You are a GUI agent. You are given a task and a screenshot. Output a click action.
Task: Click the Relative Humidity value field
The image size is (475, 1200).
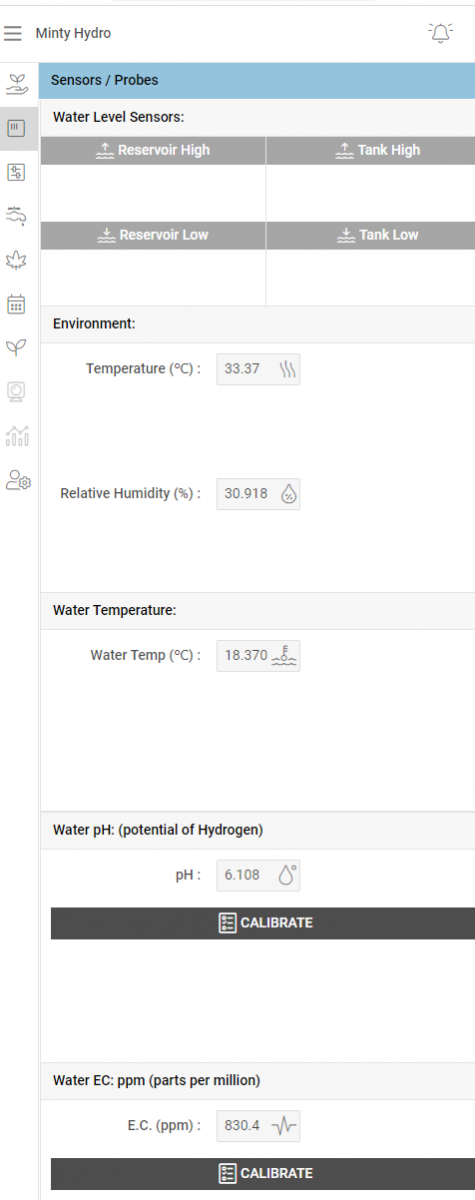coord(258,493)
